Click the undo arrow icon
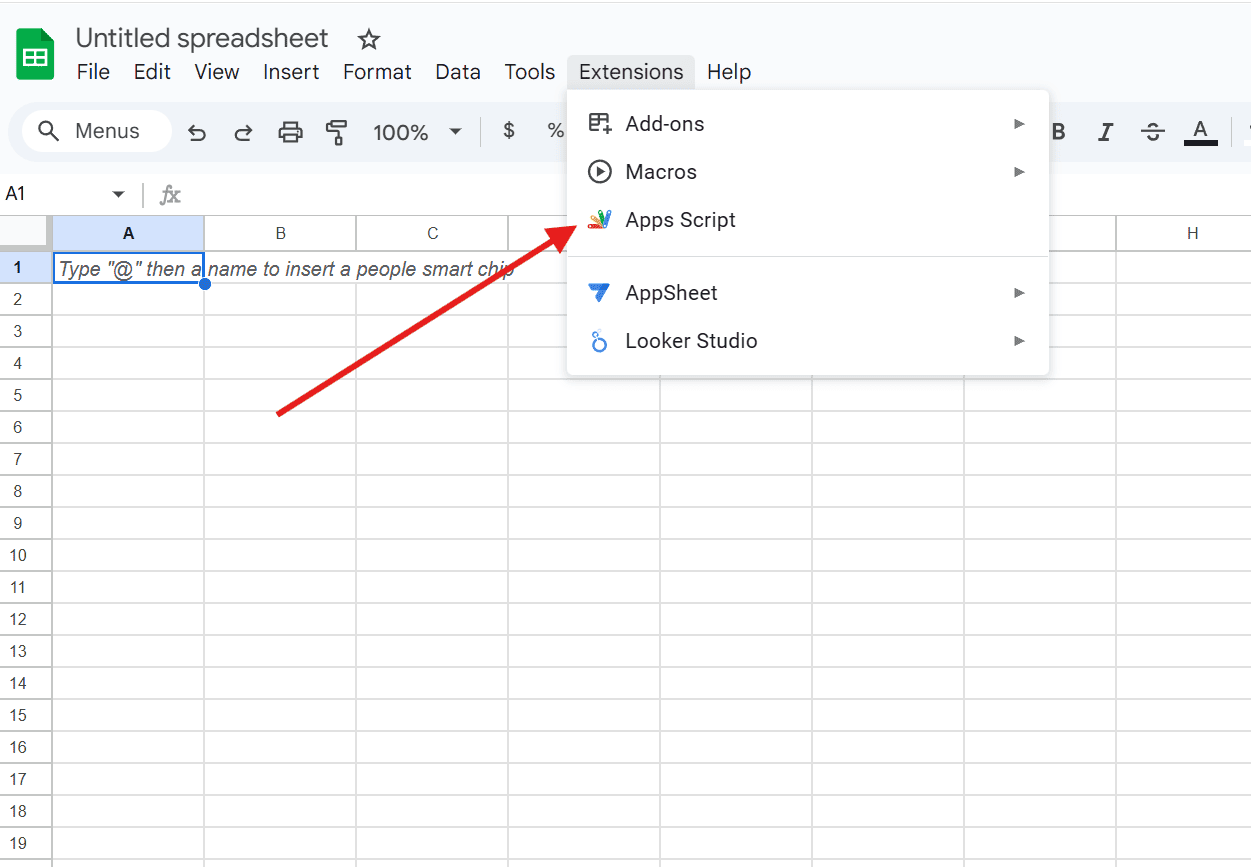 click(x=197, y=132)
